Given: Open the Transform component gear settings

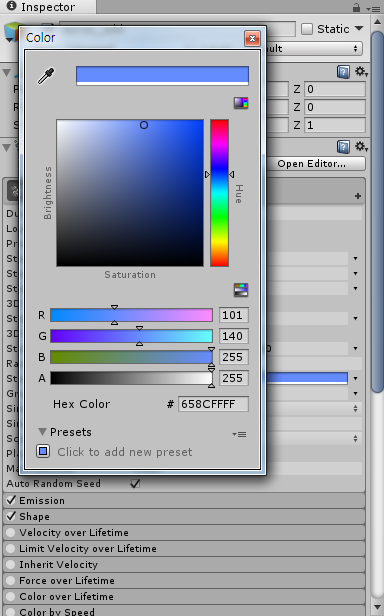Looking at the screenshot, I should 361,72.
